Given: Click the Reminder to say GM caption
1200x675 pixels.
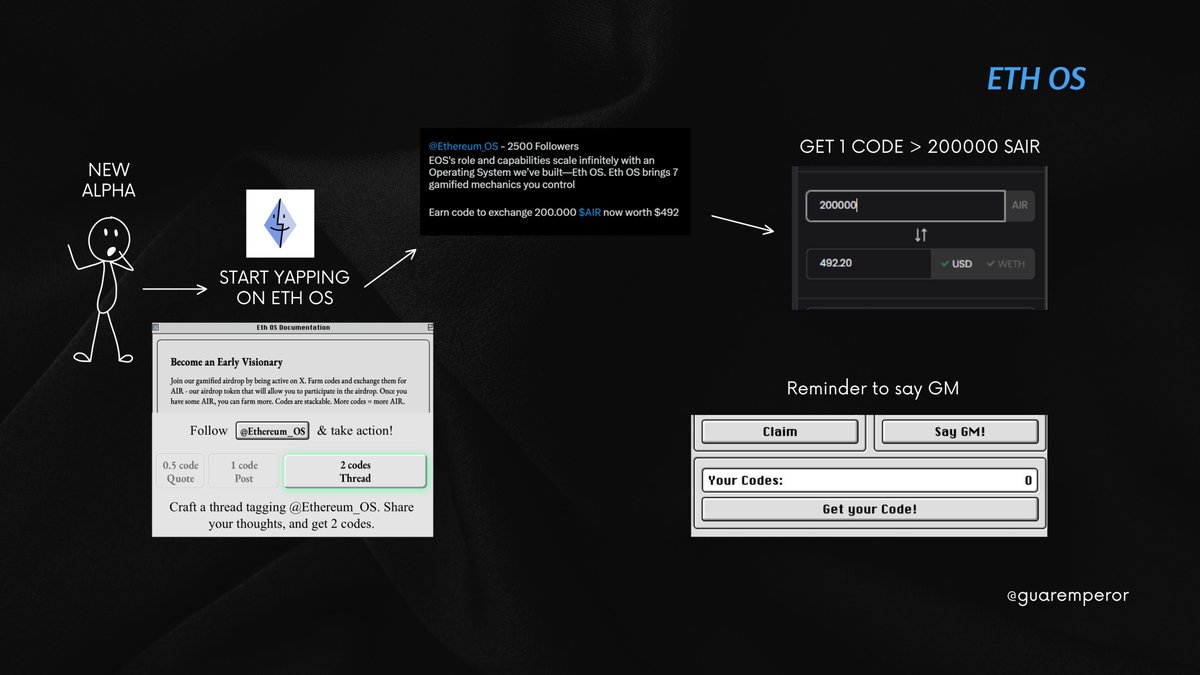Looking at the screenshot, I should coord(873,388).
